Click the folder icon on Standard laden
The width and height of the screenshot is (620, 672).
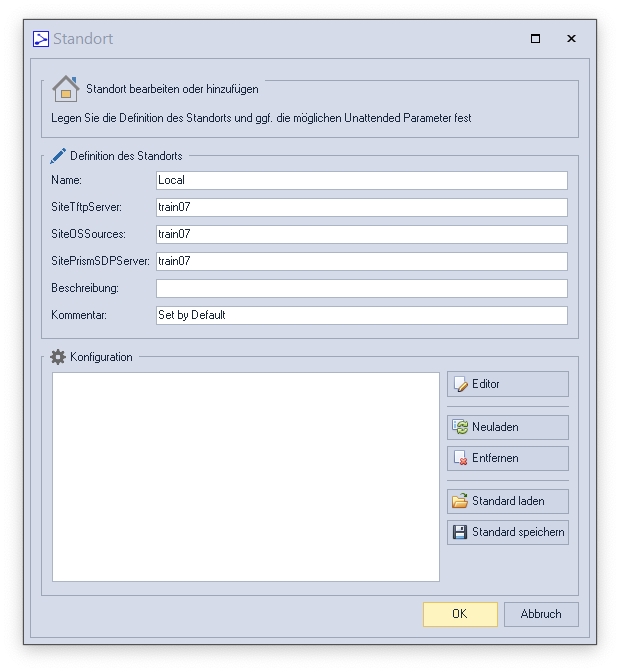pyautogui.click(x=460, y=501)
